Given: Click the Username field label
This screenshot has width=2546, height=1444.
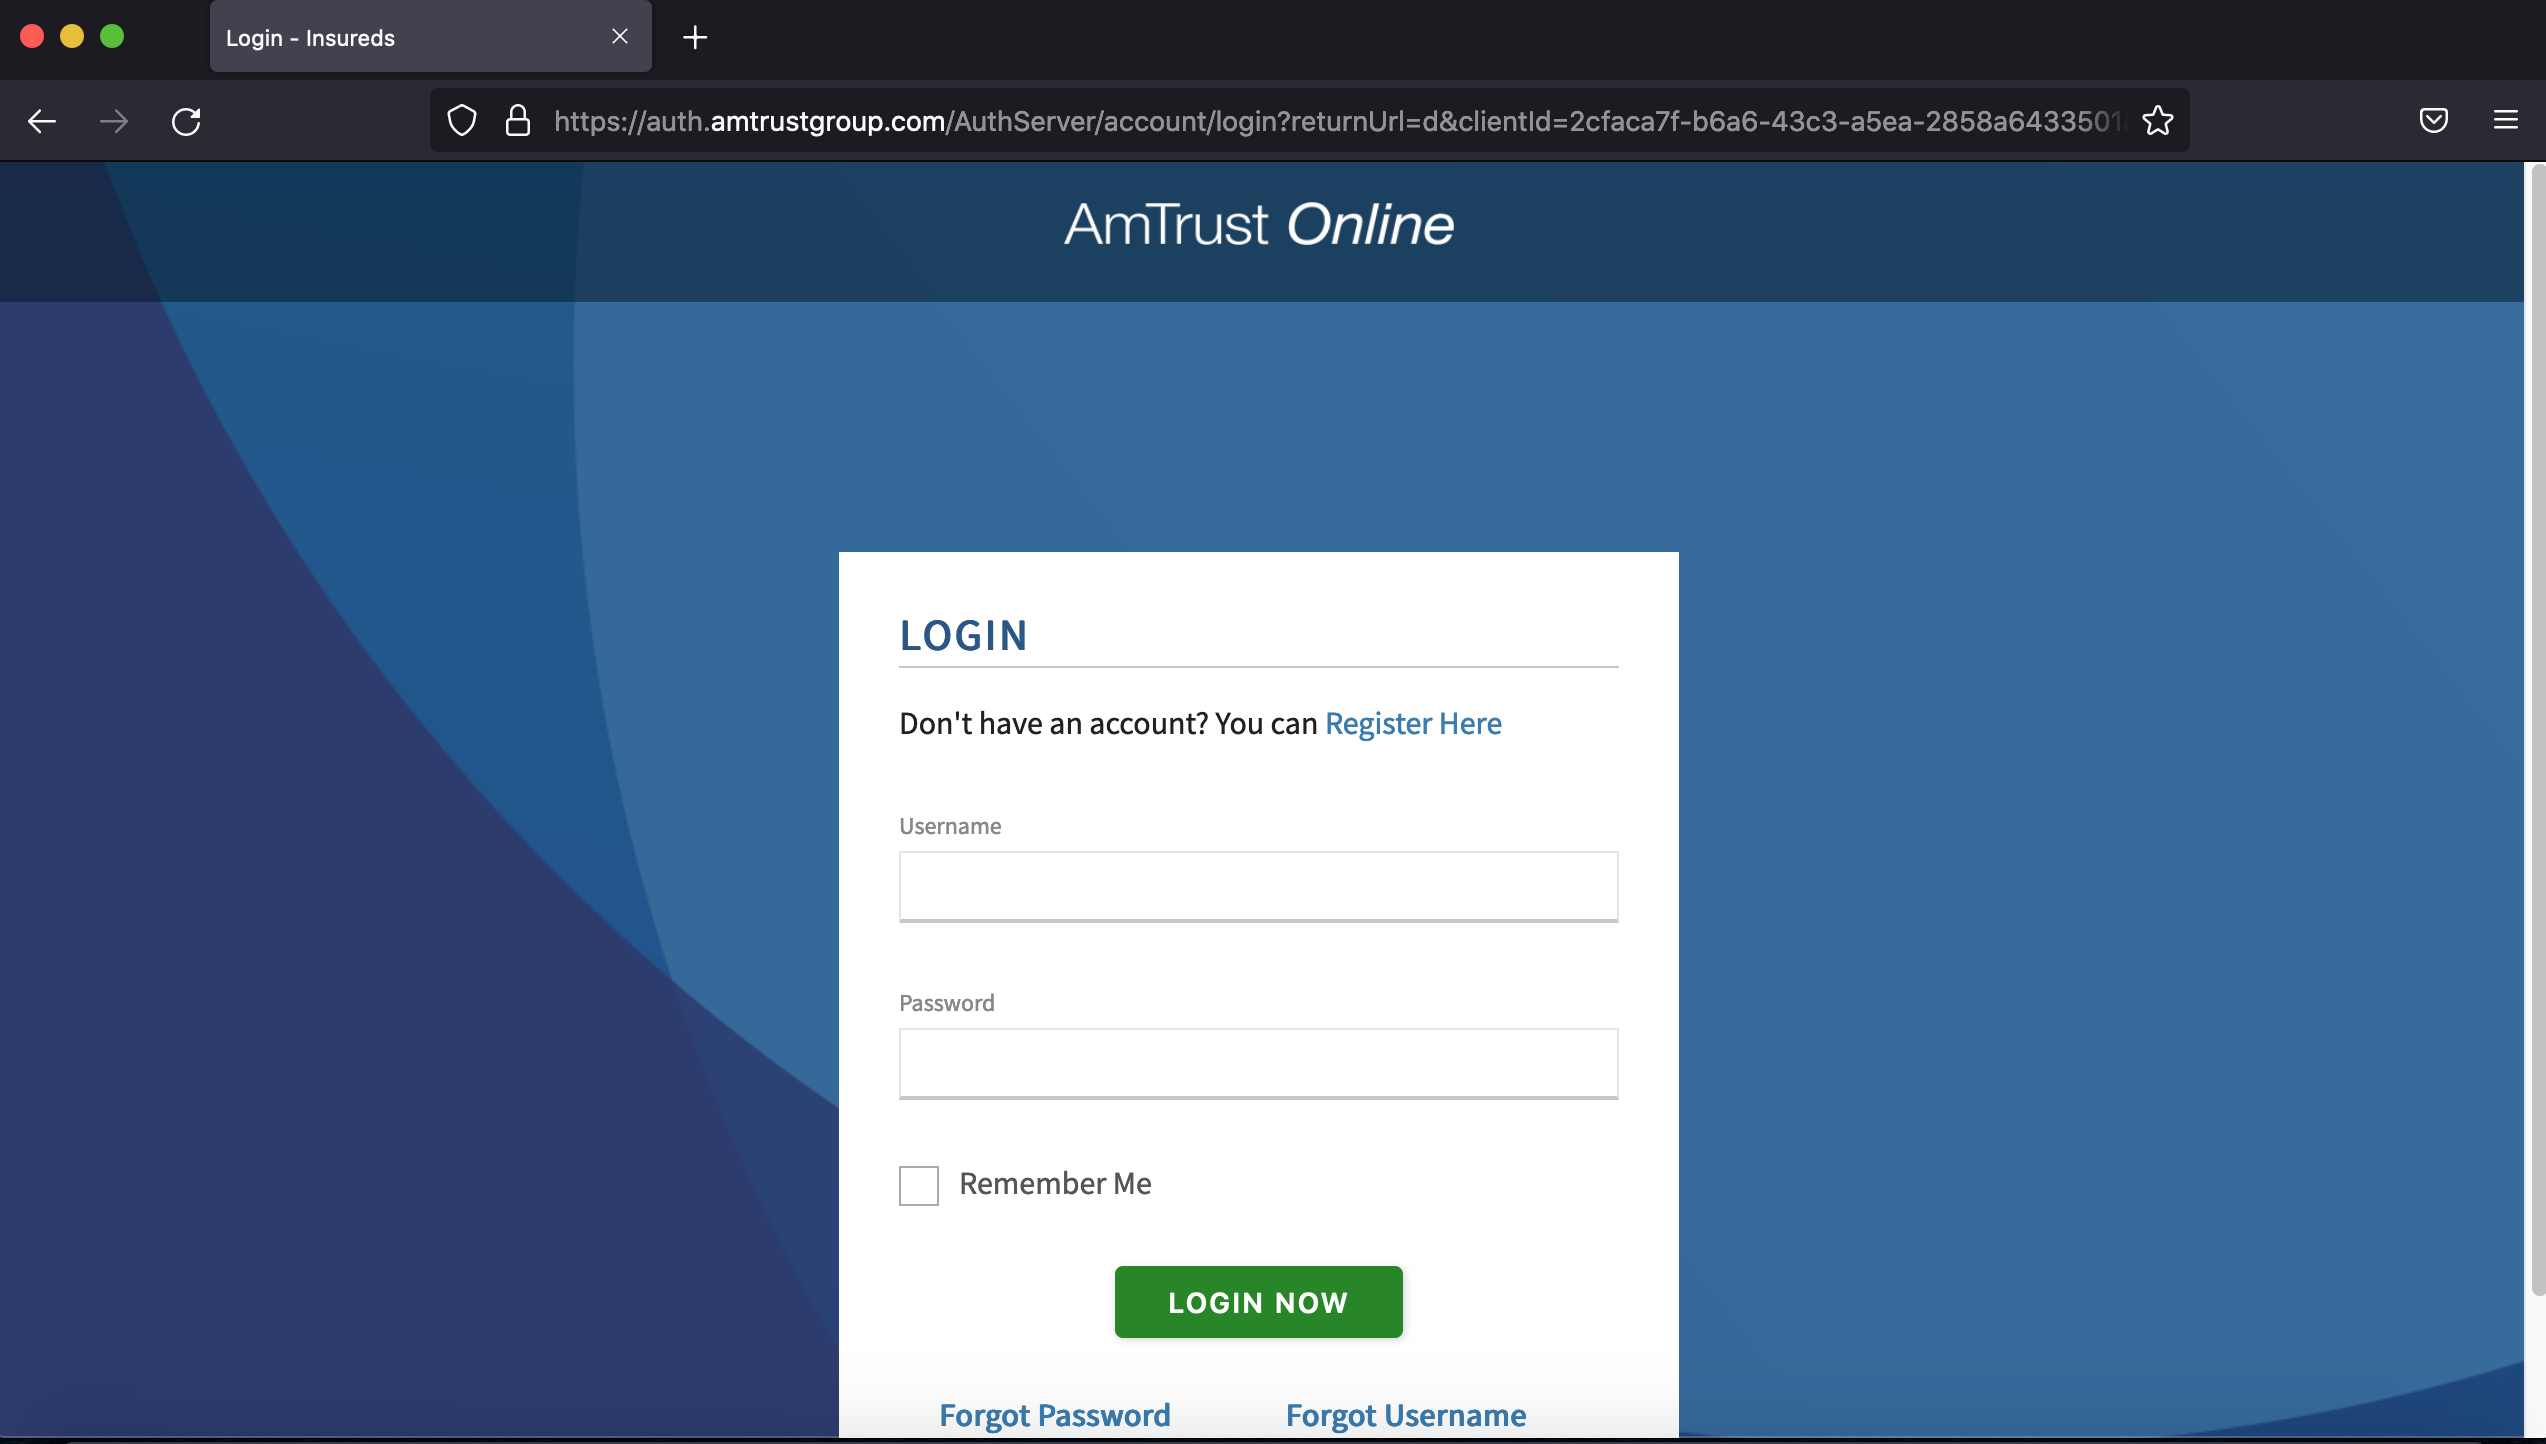Looking at the screenshot, I should tap(950, 826).
